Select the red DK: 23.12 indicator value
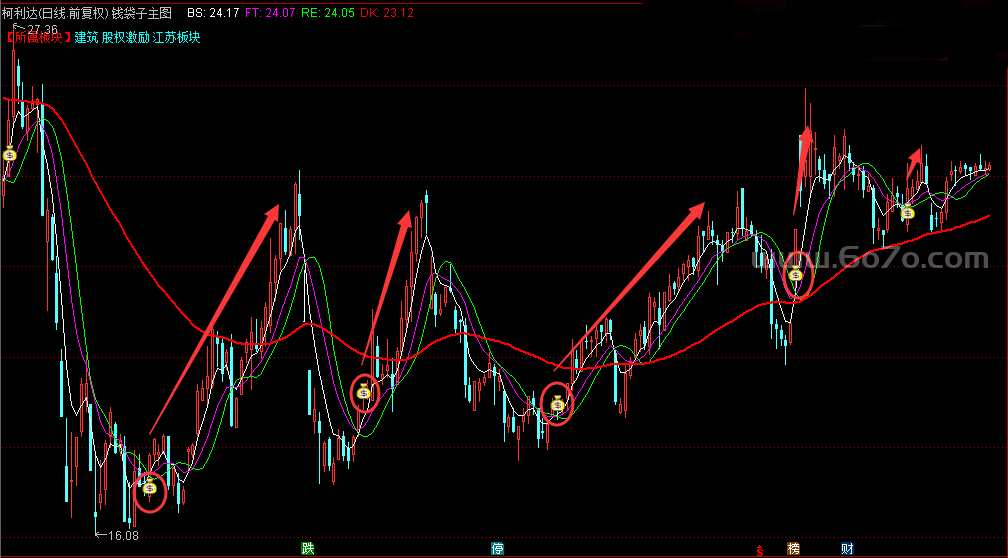The image size is (1008, 558). pos(386,13)
